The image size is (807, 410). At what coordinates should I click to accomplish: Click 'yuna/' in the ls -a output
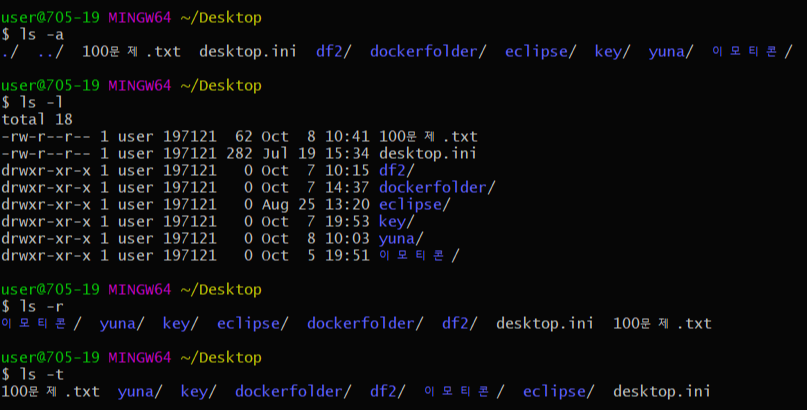coord(671,51)
